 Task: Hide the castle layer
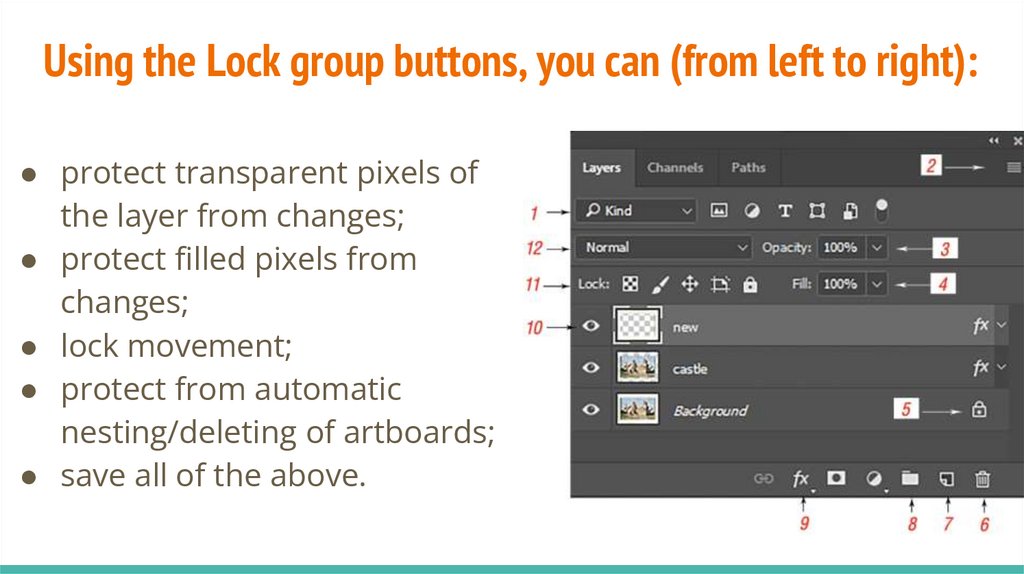pos(591,368)
